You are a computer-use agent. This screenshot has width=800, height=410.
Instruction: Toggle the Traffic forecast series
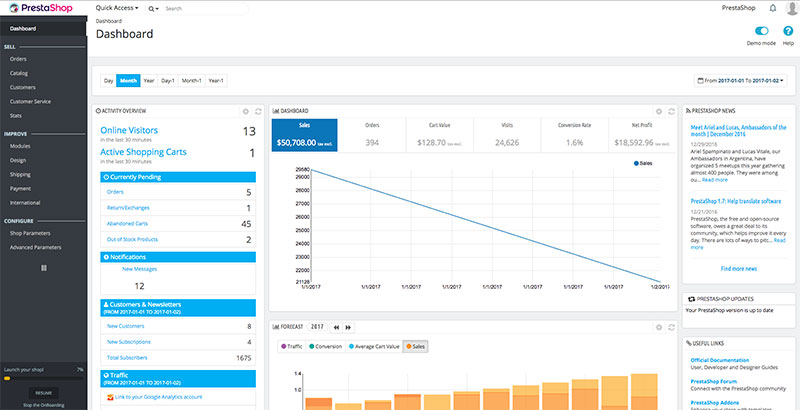coord(292,346)
